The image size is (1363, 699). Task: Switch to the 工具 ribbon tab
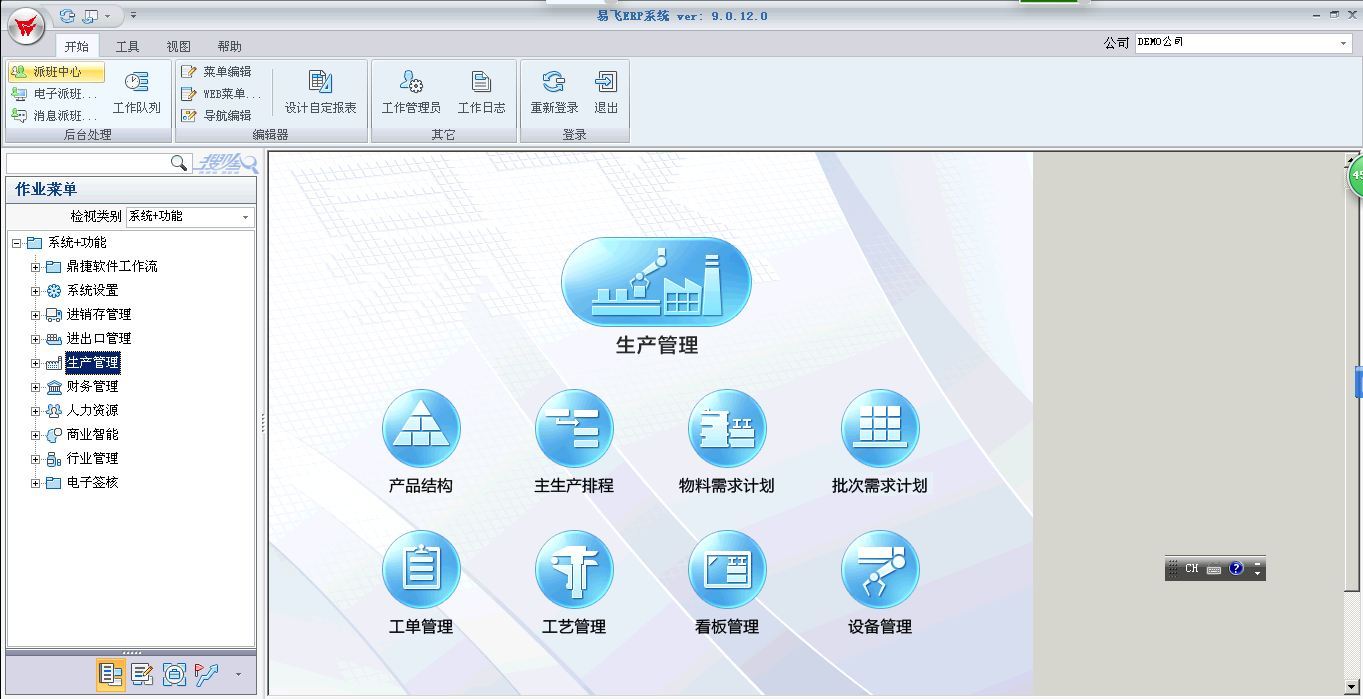(126, 45)
